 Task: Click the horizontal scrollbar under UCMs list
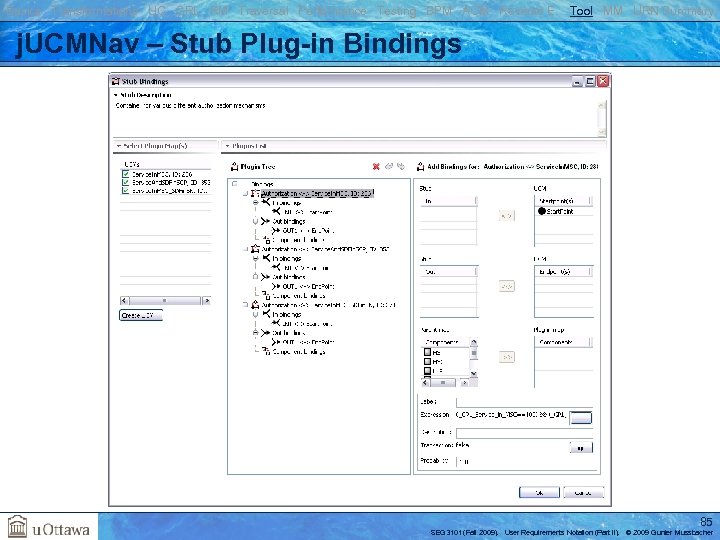[165, 301]
